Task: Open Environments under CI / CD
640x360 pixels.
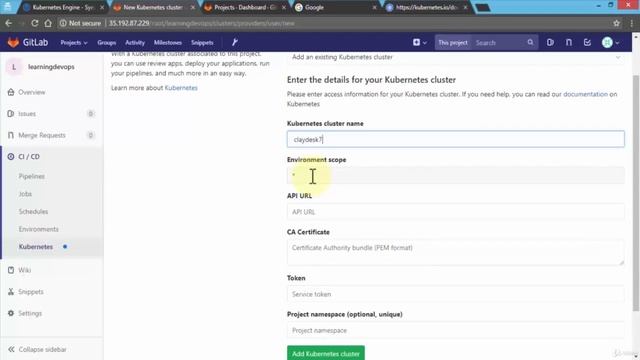Action: 38,229
